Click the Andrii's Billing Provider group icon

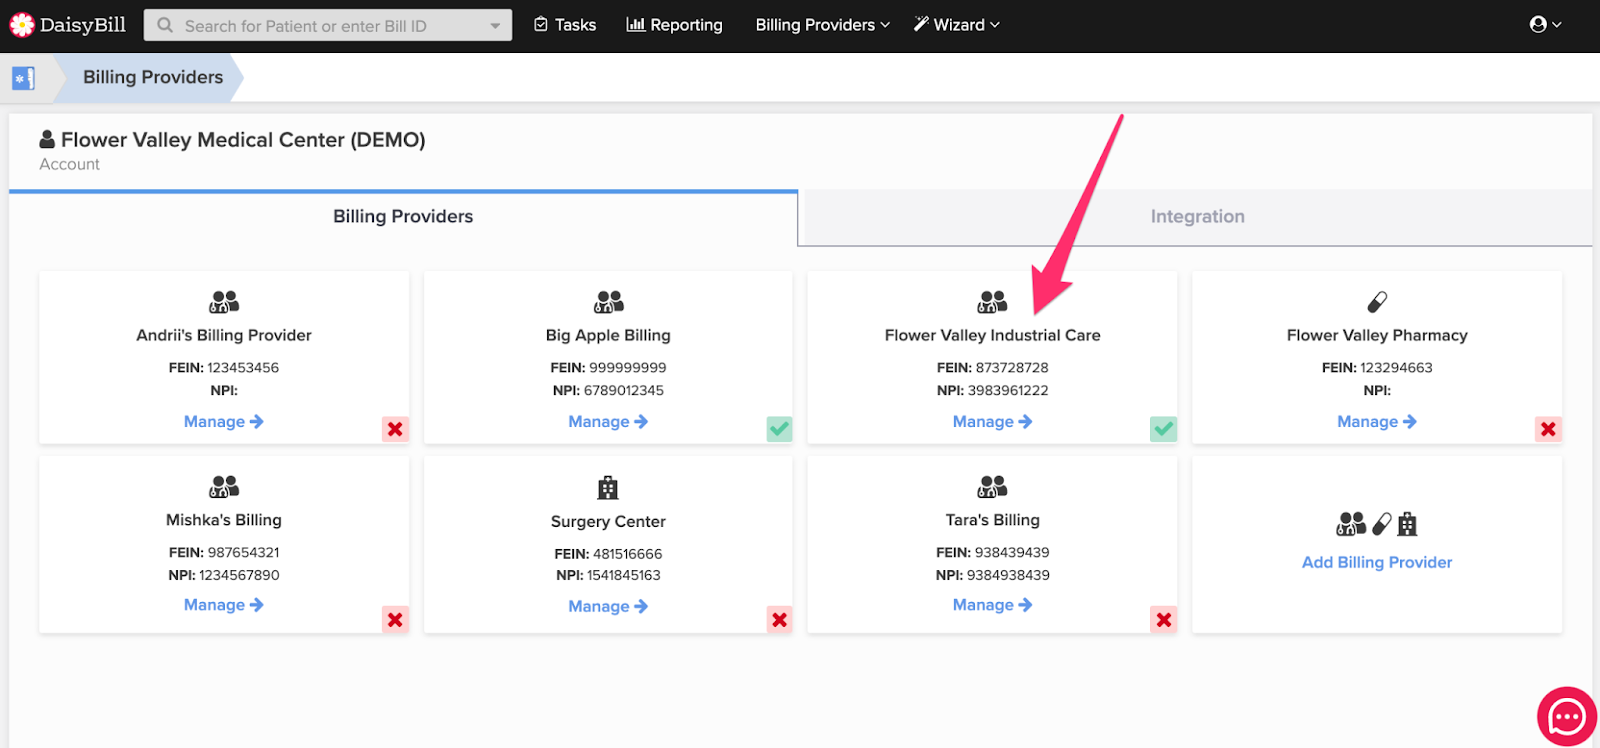(224, 302)
